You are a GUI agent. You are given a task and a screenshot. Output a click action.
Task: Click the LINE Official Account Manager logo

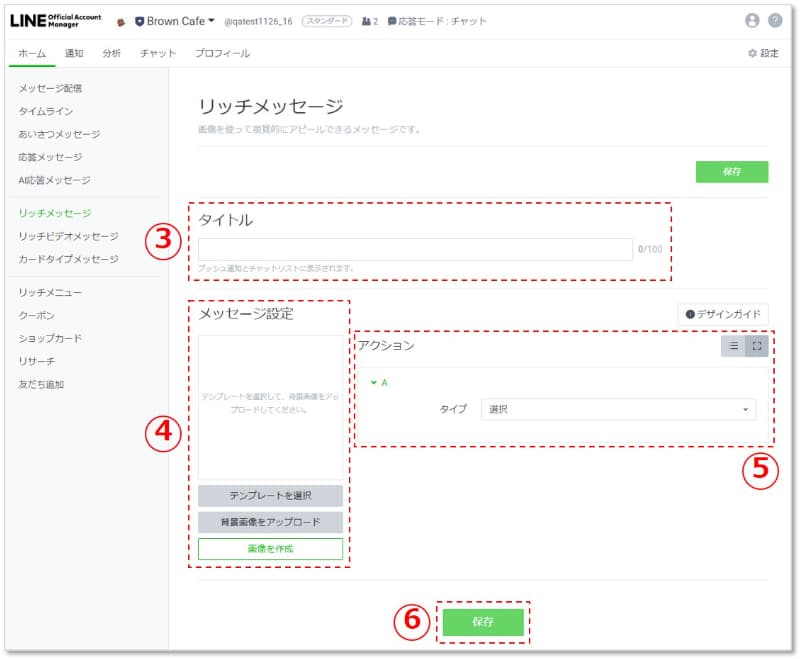(x=55, y=21)
